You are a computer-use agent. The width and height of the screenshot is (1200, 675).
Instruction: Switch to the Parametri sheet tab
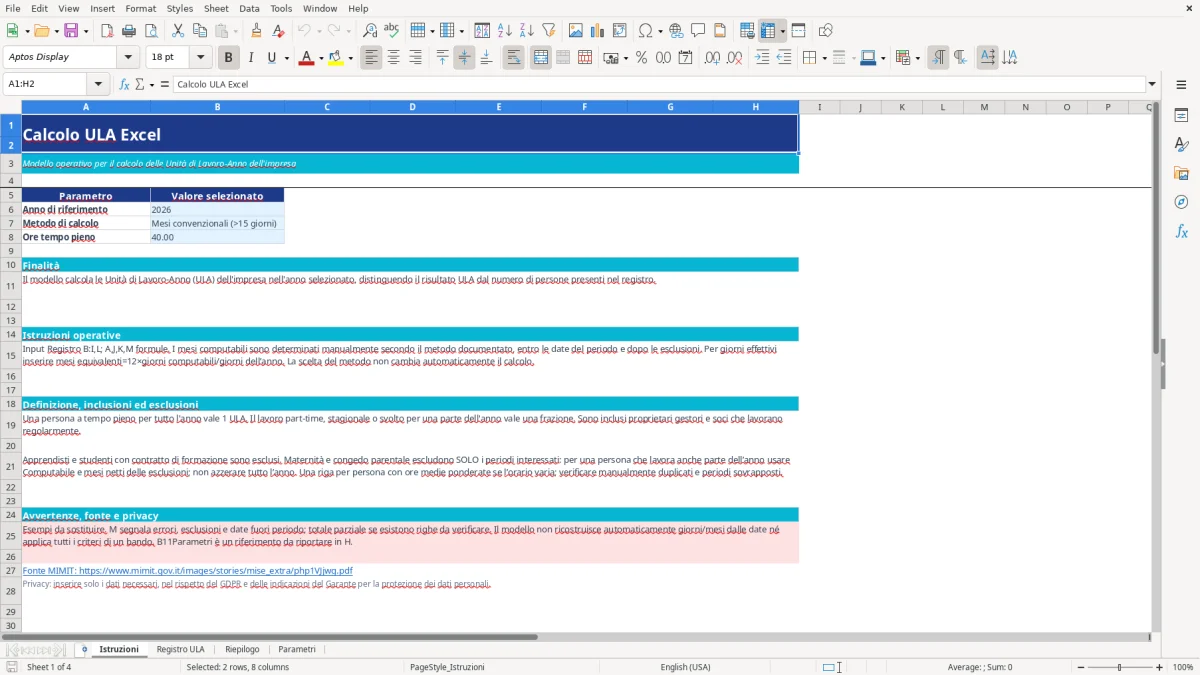[297, 649]
